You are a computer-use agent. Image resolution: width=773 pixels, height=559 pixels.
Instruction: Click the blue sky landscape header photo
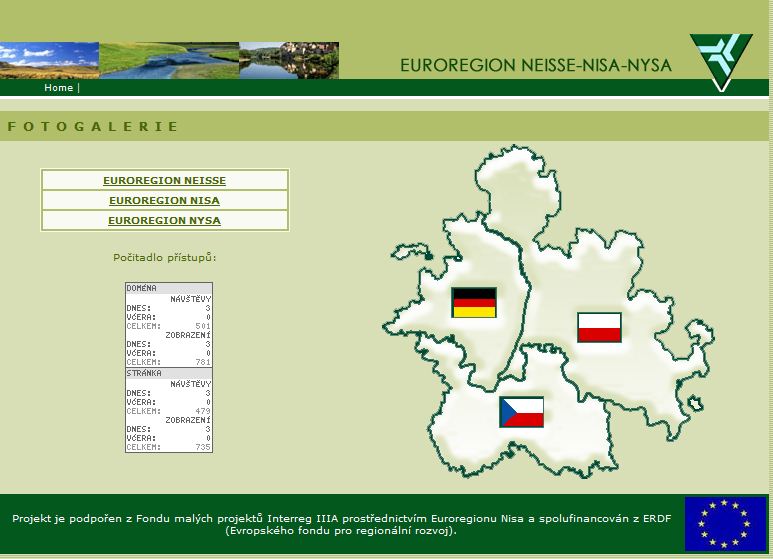pos(49,60)
